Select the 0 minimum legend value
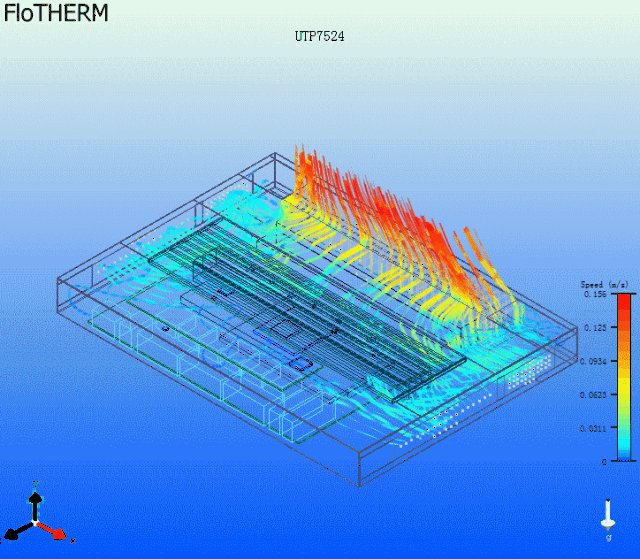This screenshot has width=640, height=559. click(604, 462)
